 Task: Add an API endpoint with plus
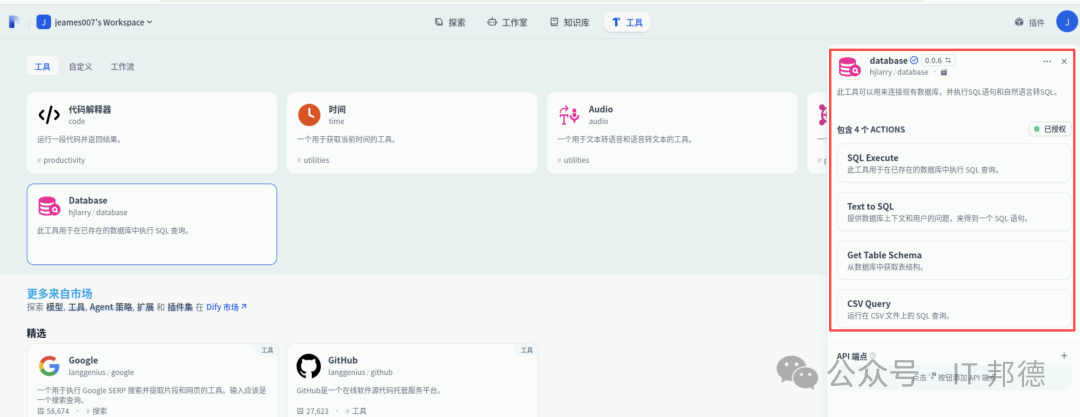tap(1064, 356)
